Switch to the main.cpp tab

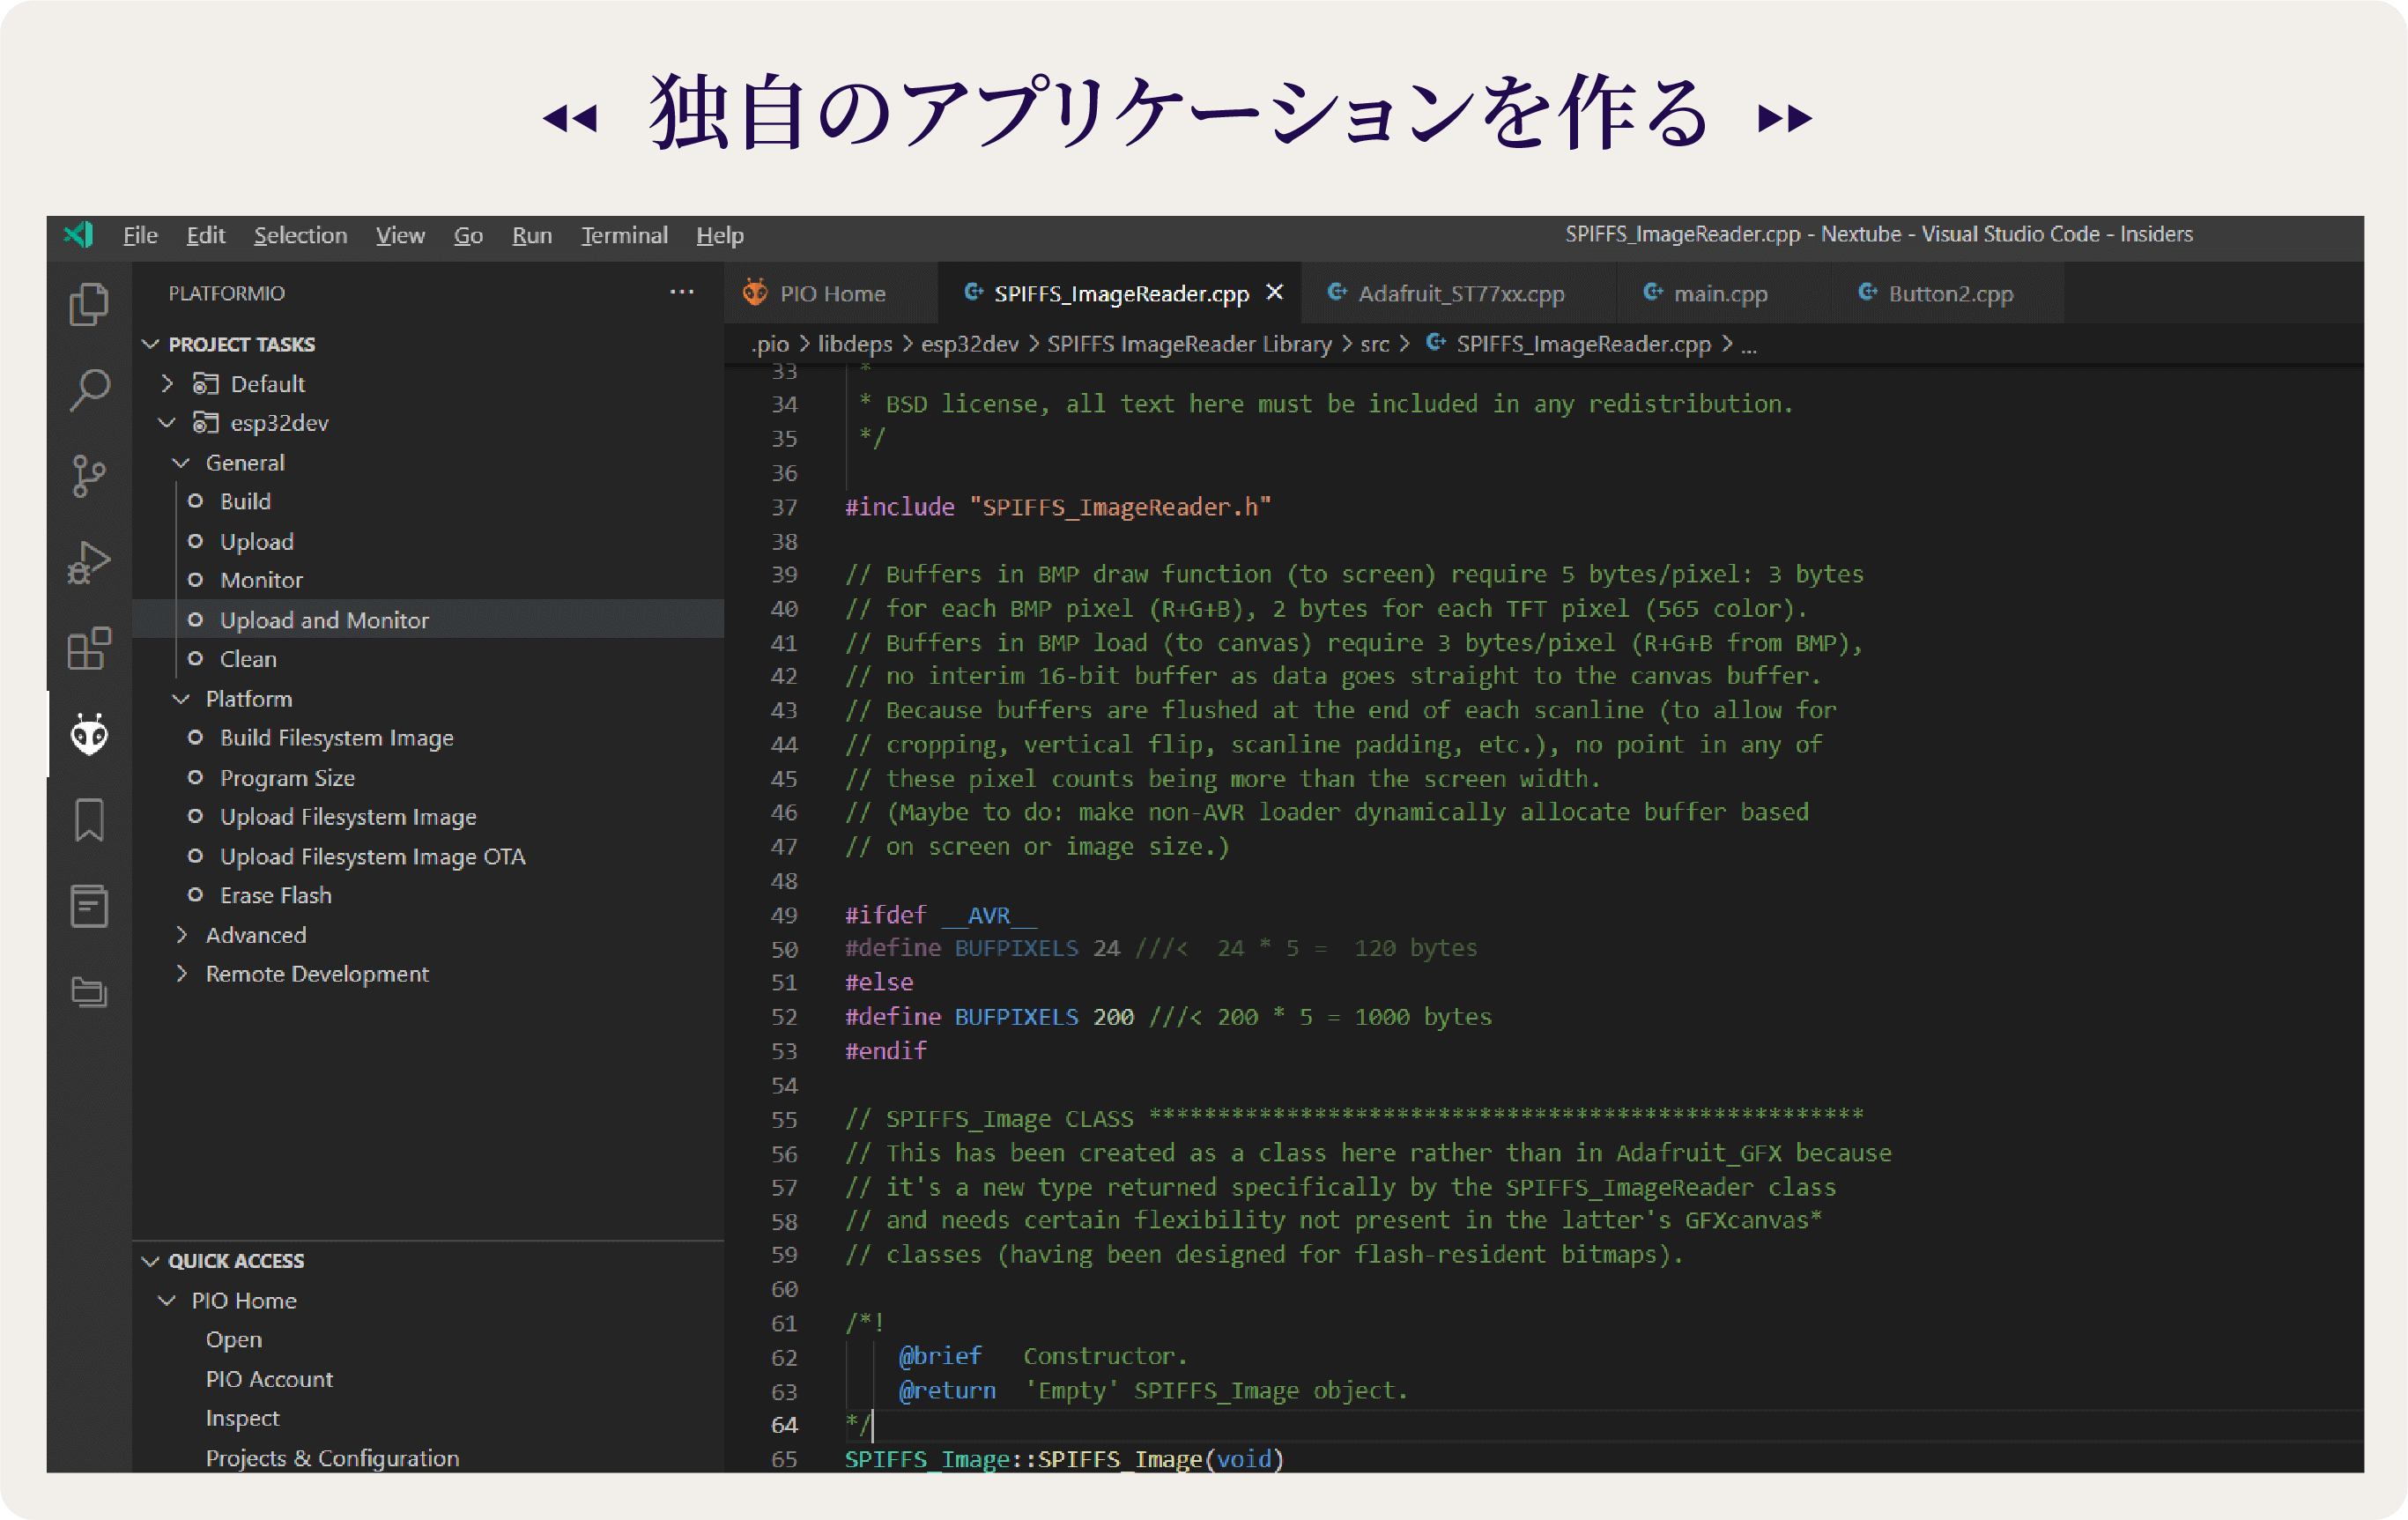point(1720,294)
